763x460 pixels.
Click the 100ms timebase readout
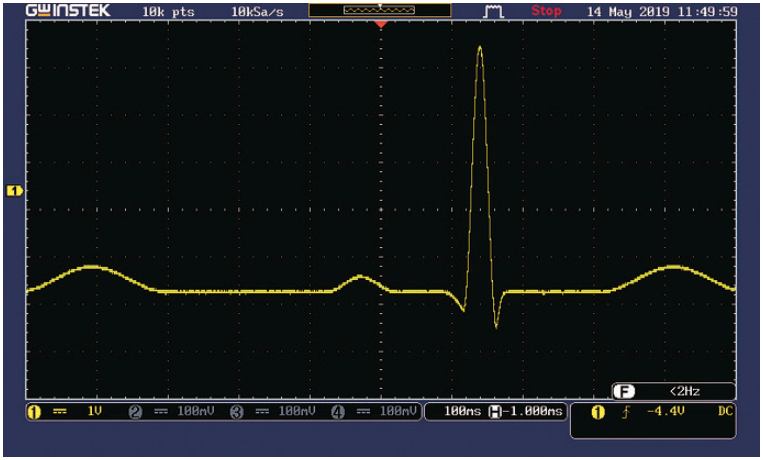(462, 411)
